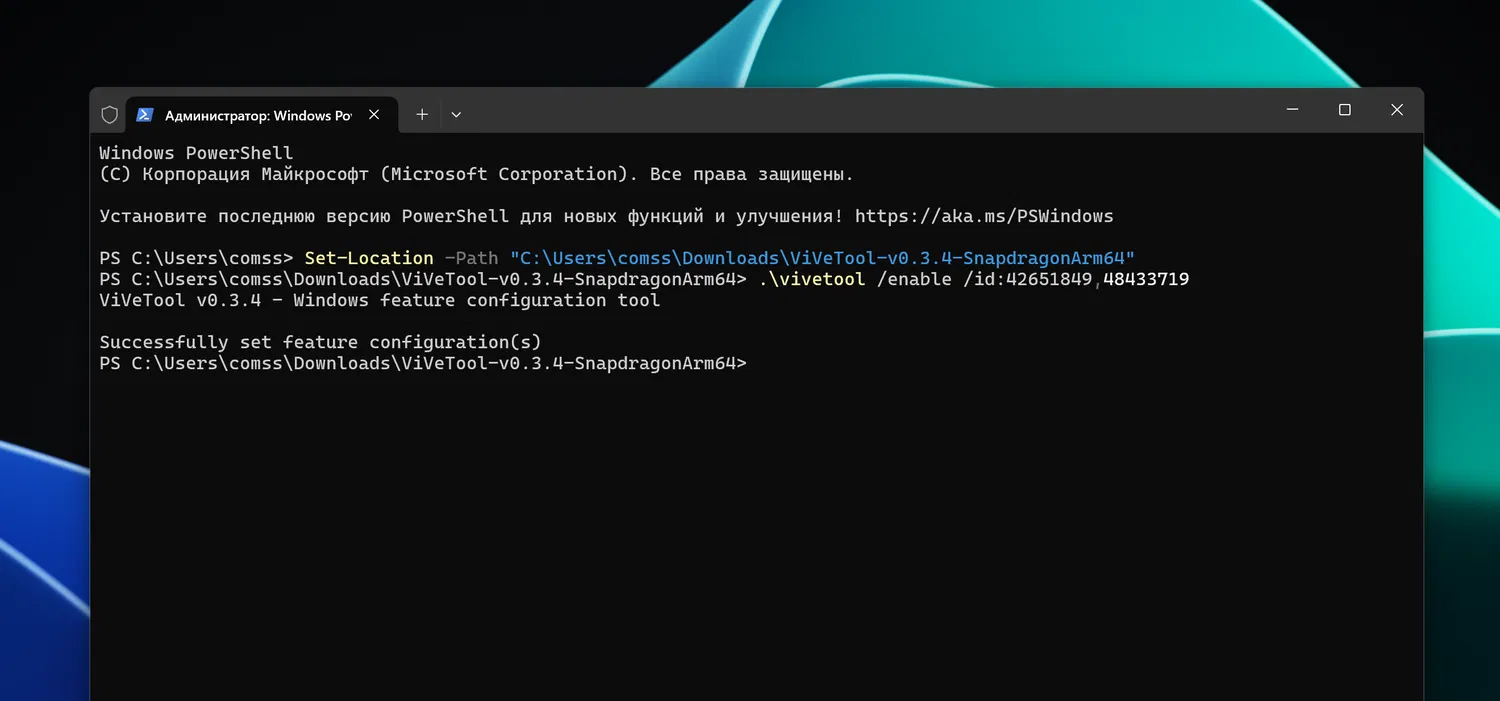Click the /enable parameter text
This screenshot has width=1500, height=701.
click(x=914, y=279)
